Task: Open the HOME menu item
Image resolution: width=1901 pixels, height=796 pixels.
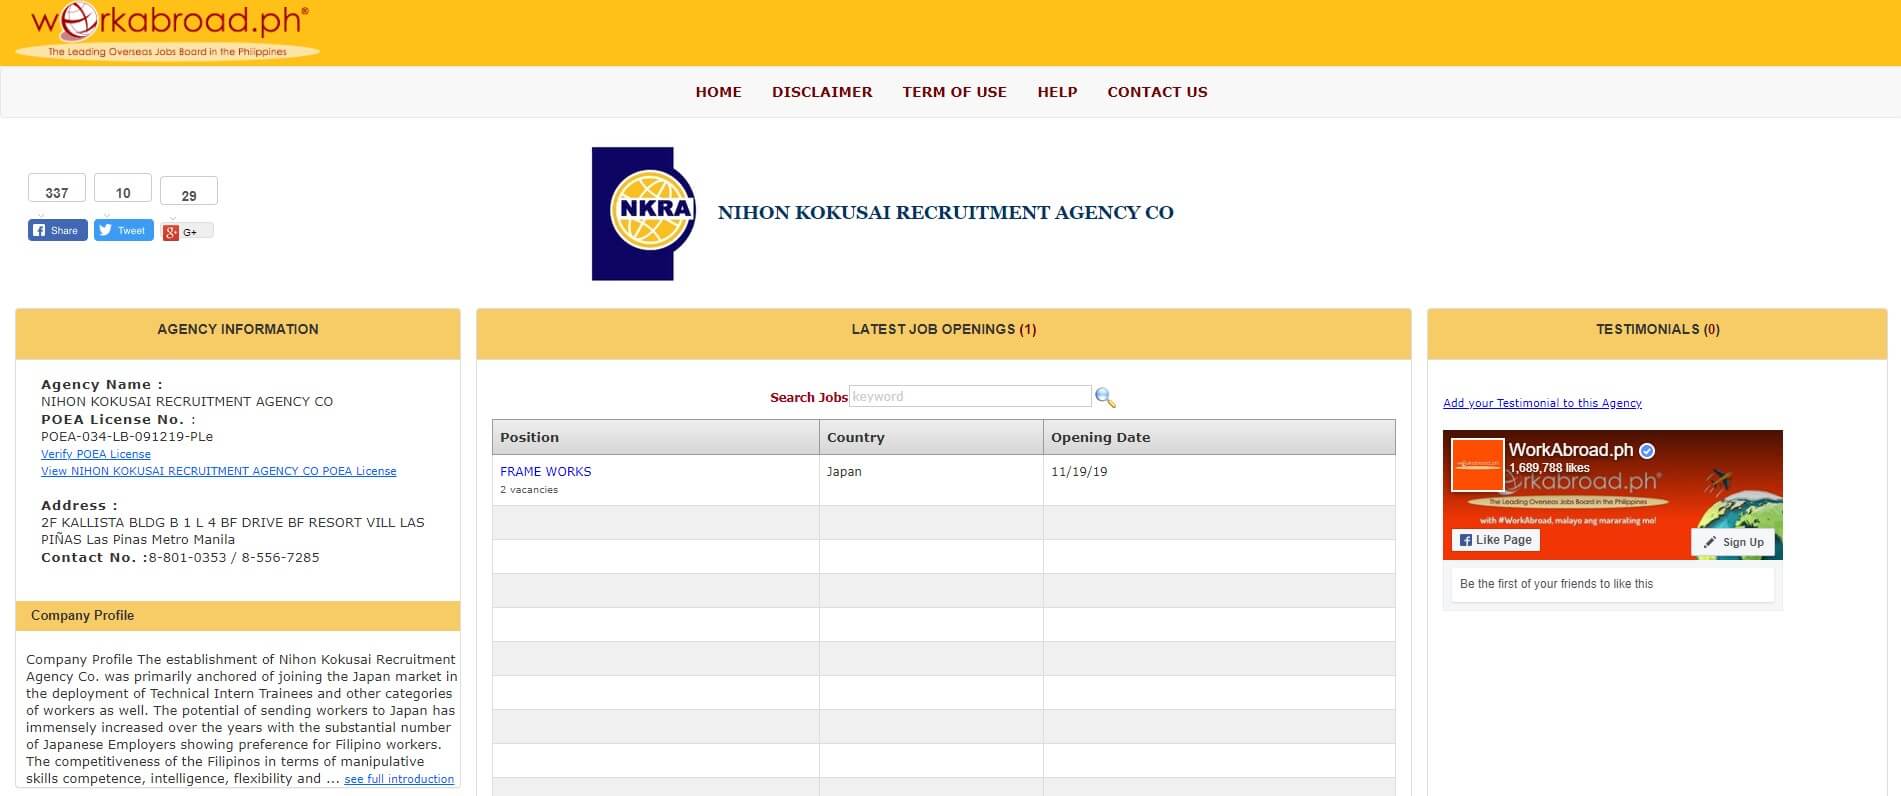Action: click(718, 92)
